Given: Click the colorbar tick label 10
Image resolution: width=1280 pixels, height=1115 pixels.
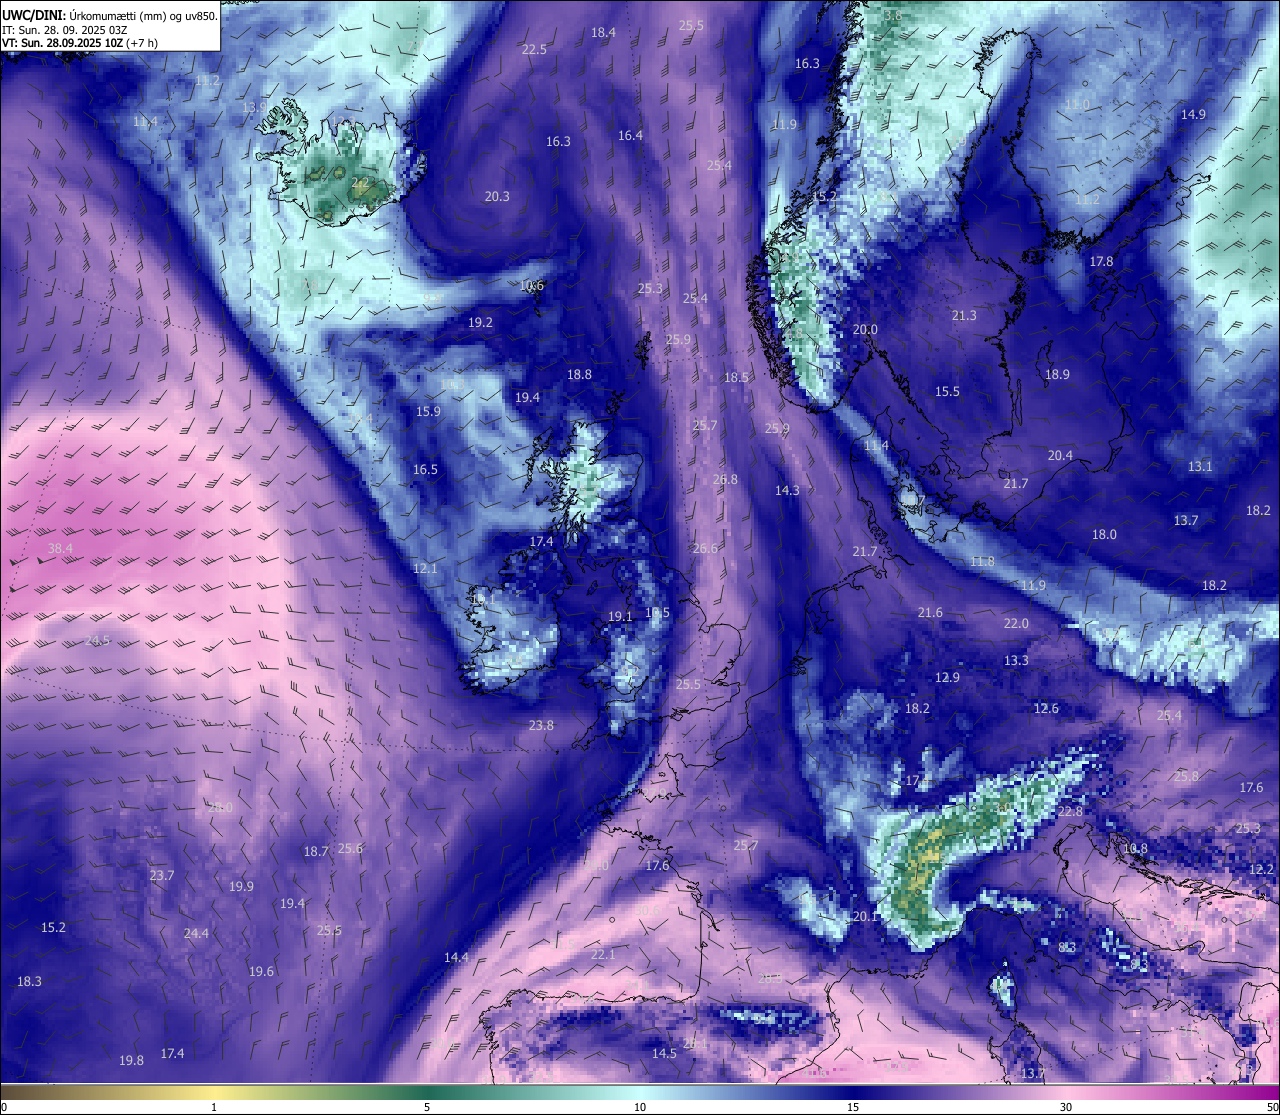Looking at the screenshot, I should click(640, 1107).
